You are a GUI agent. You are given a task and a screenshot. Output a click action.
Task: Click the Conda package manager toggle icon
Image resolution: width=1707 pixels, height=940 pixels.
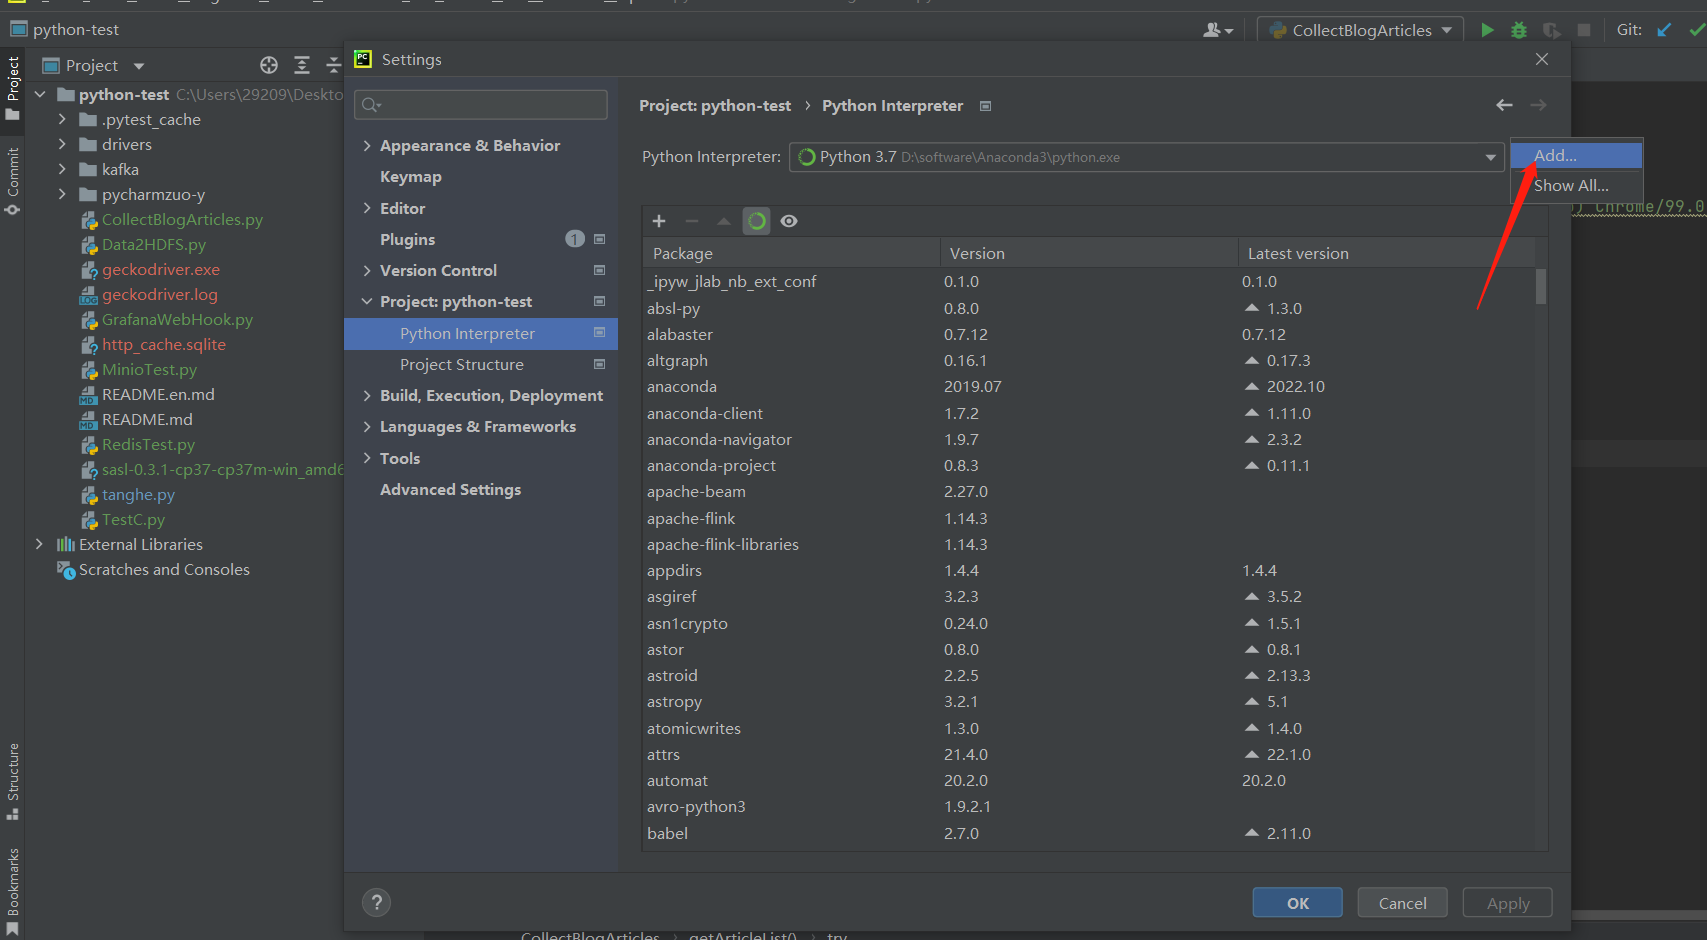[757, 221]
